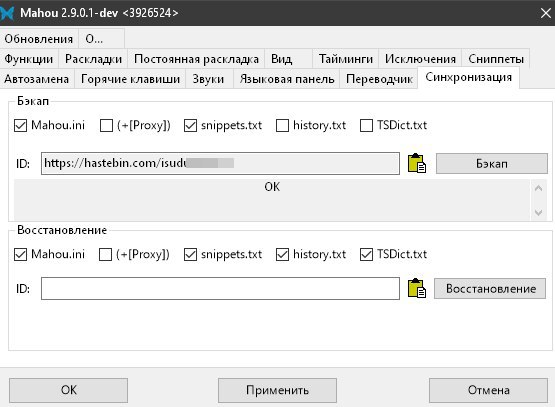
Task: Click the status log down arrow
Action: point(538,212)
